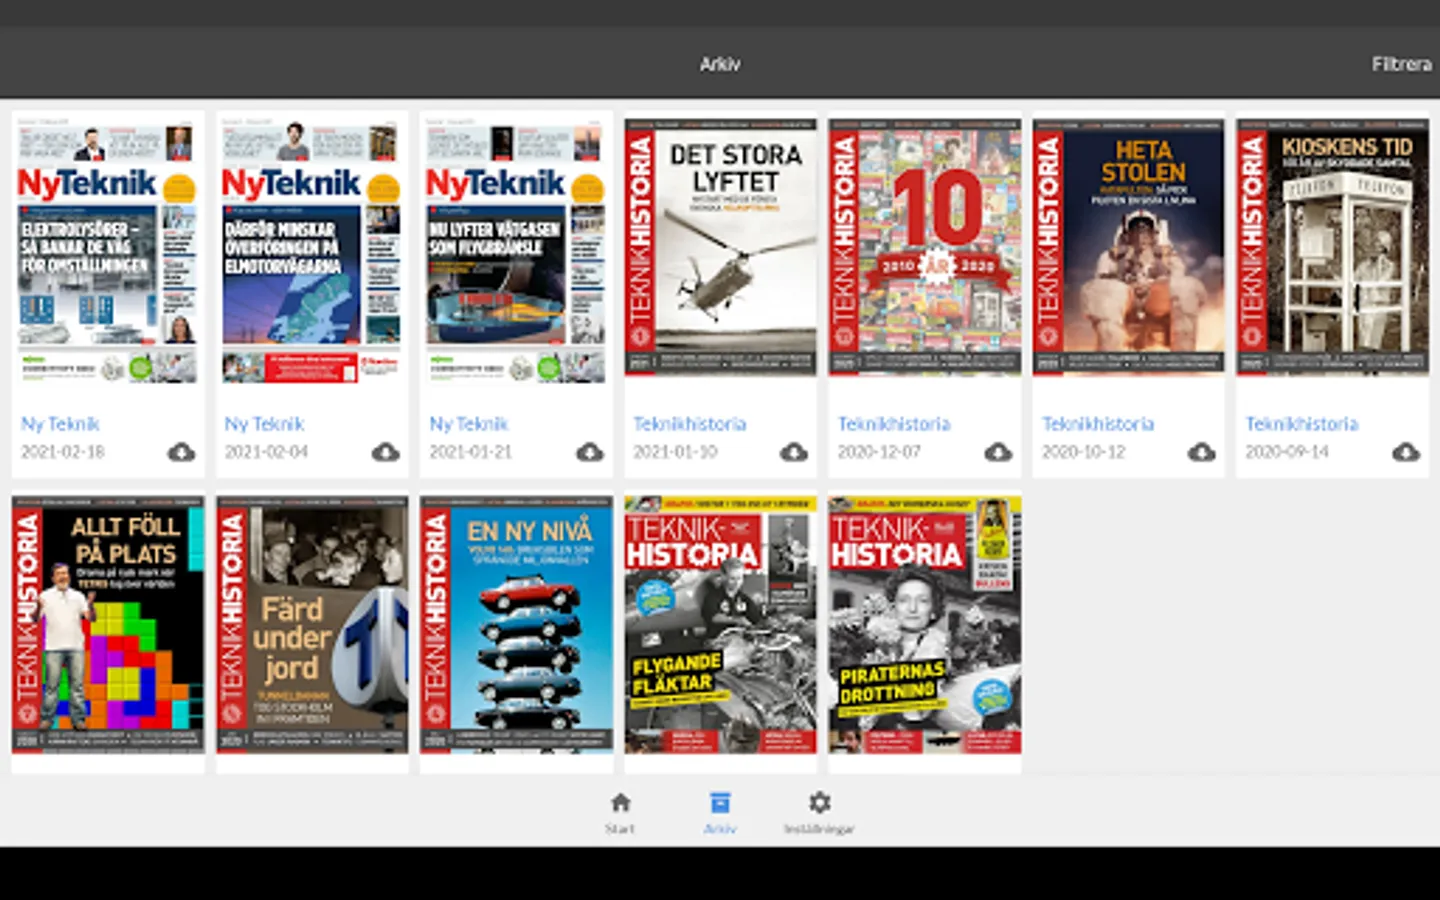The image size is (1440, 900).
Task: Select the Arkiv archive tab icon
Action: coord(720,803)
